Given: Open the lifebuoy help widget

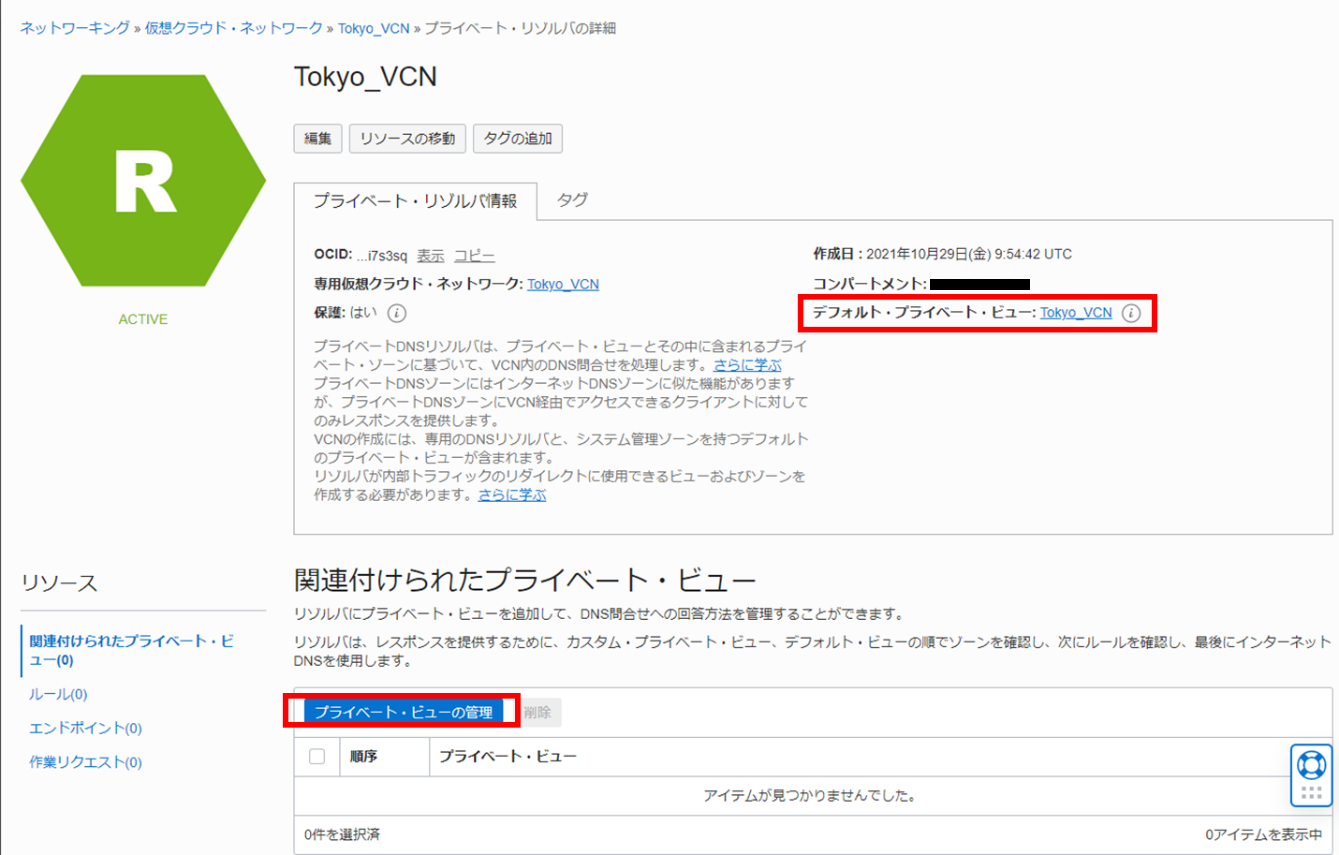Looking at the screenshot, I should click(x=1311, y=765).
